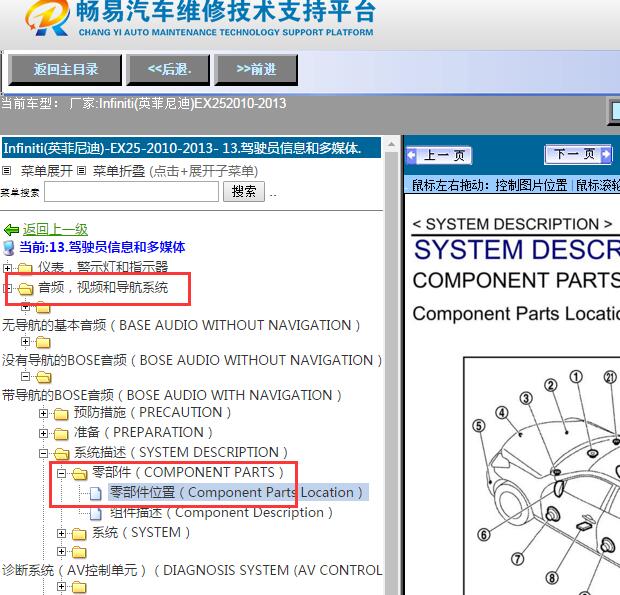Expand the BOSE AUDIO WITHOUT NAVIGATION node
Screen dimensions: 620x595
point(25,342)
